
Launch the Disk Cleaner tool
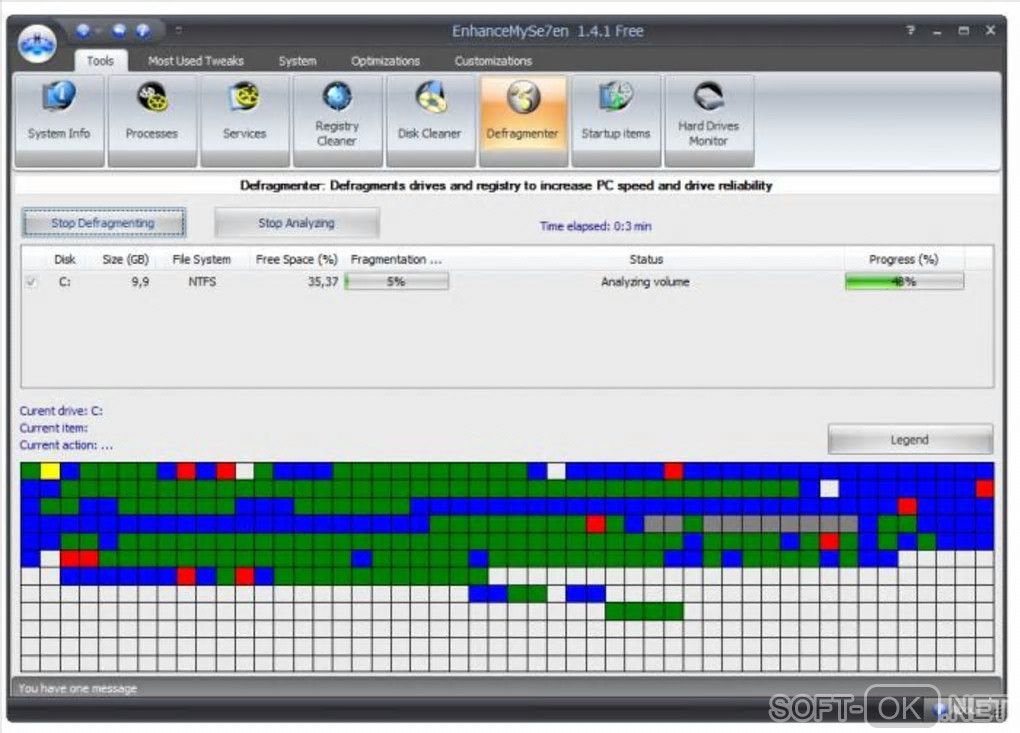tap(430, 120)
